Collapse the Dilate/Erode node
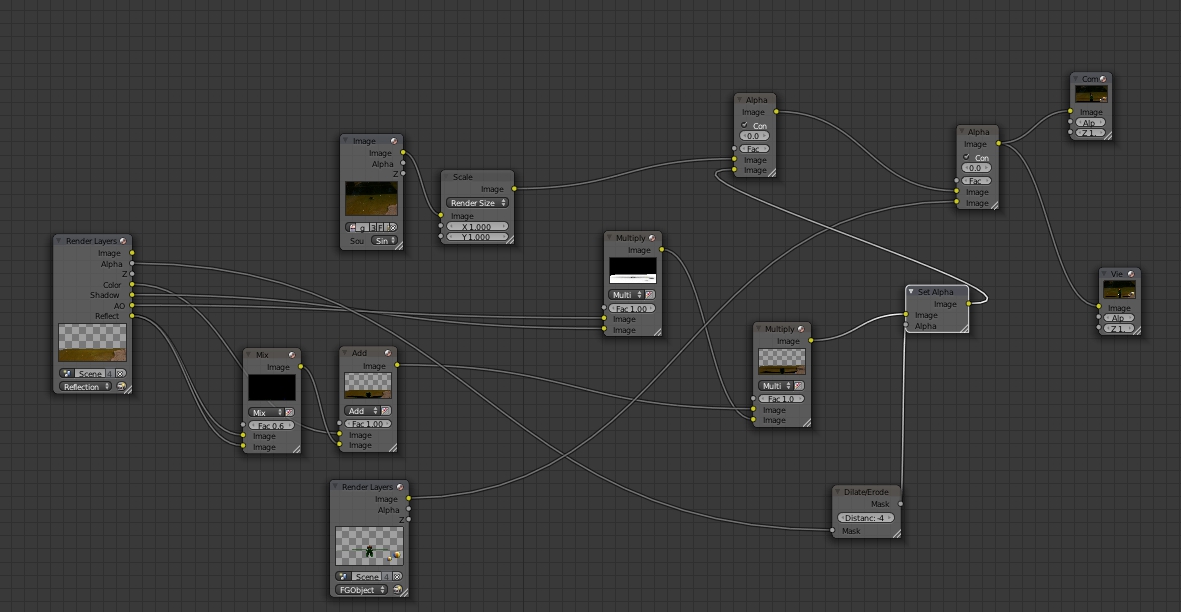This screenshot has height=612, width=1181. pyautogui.click(x=838, y=492)
